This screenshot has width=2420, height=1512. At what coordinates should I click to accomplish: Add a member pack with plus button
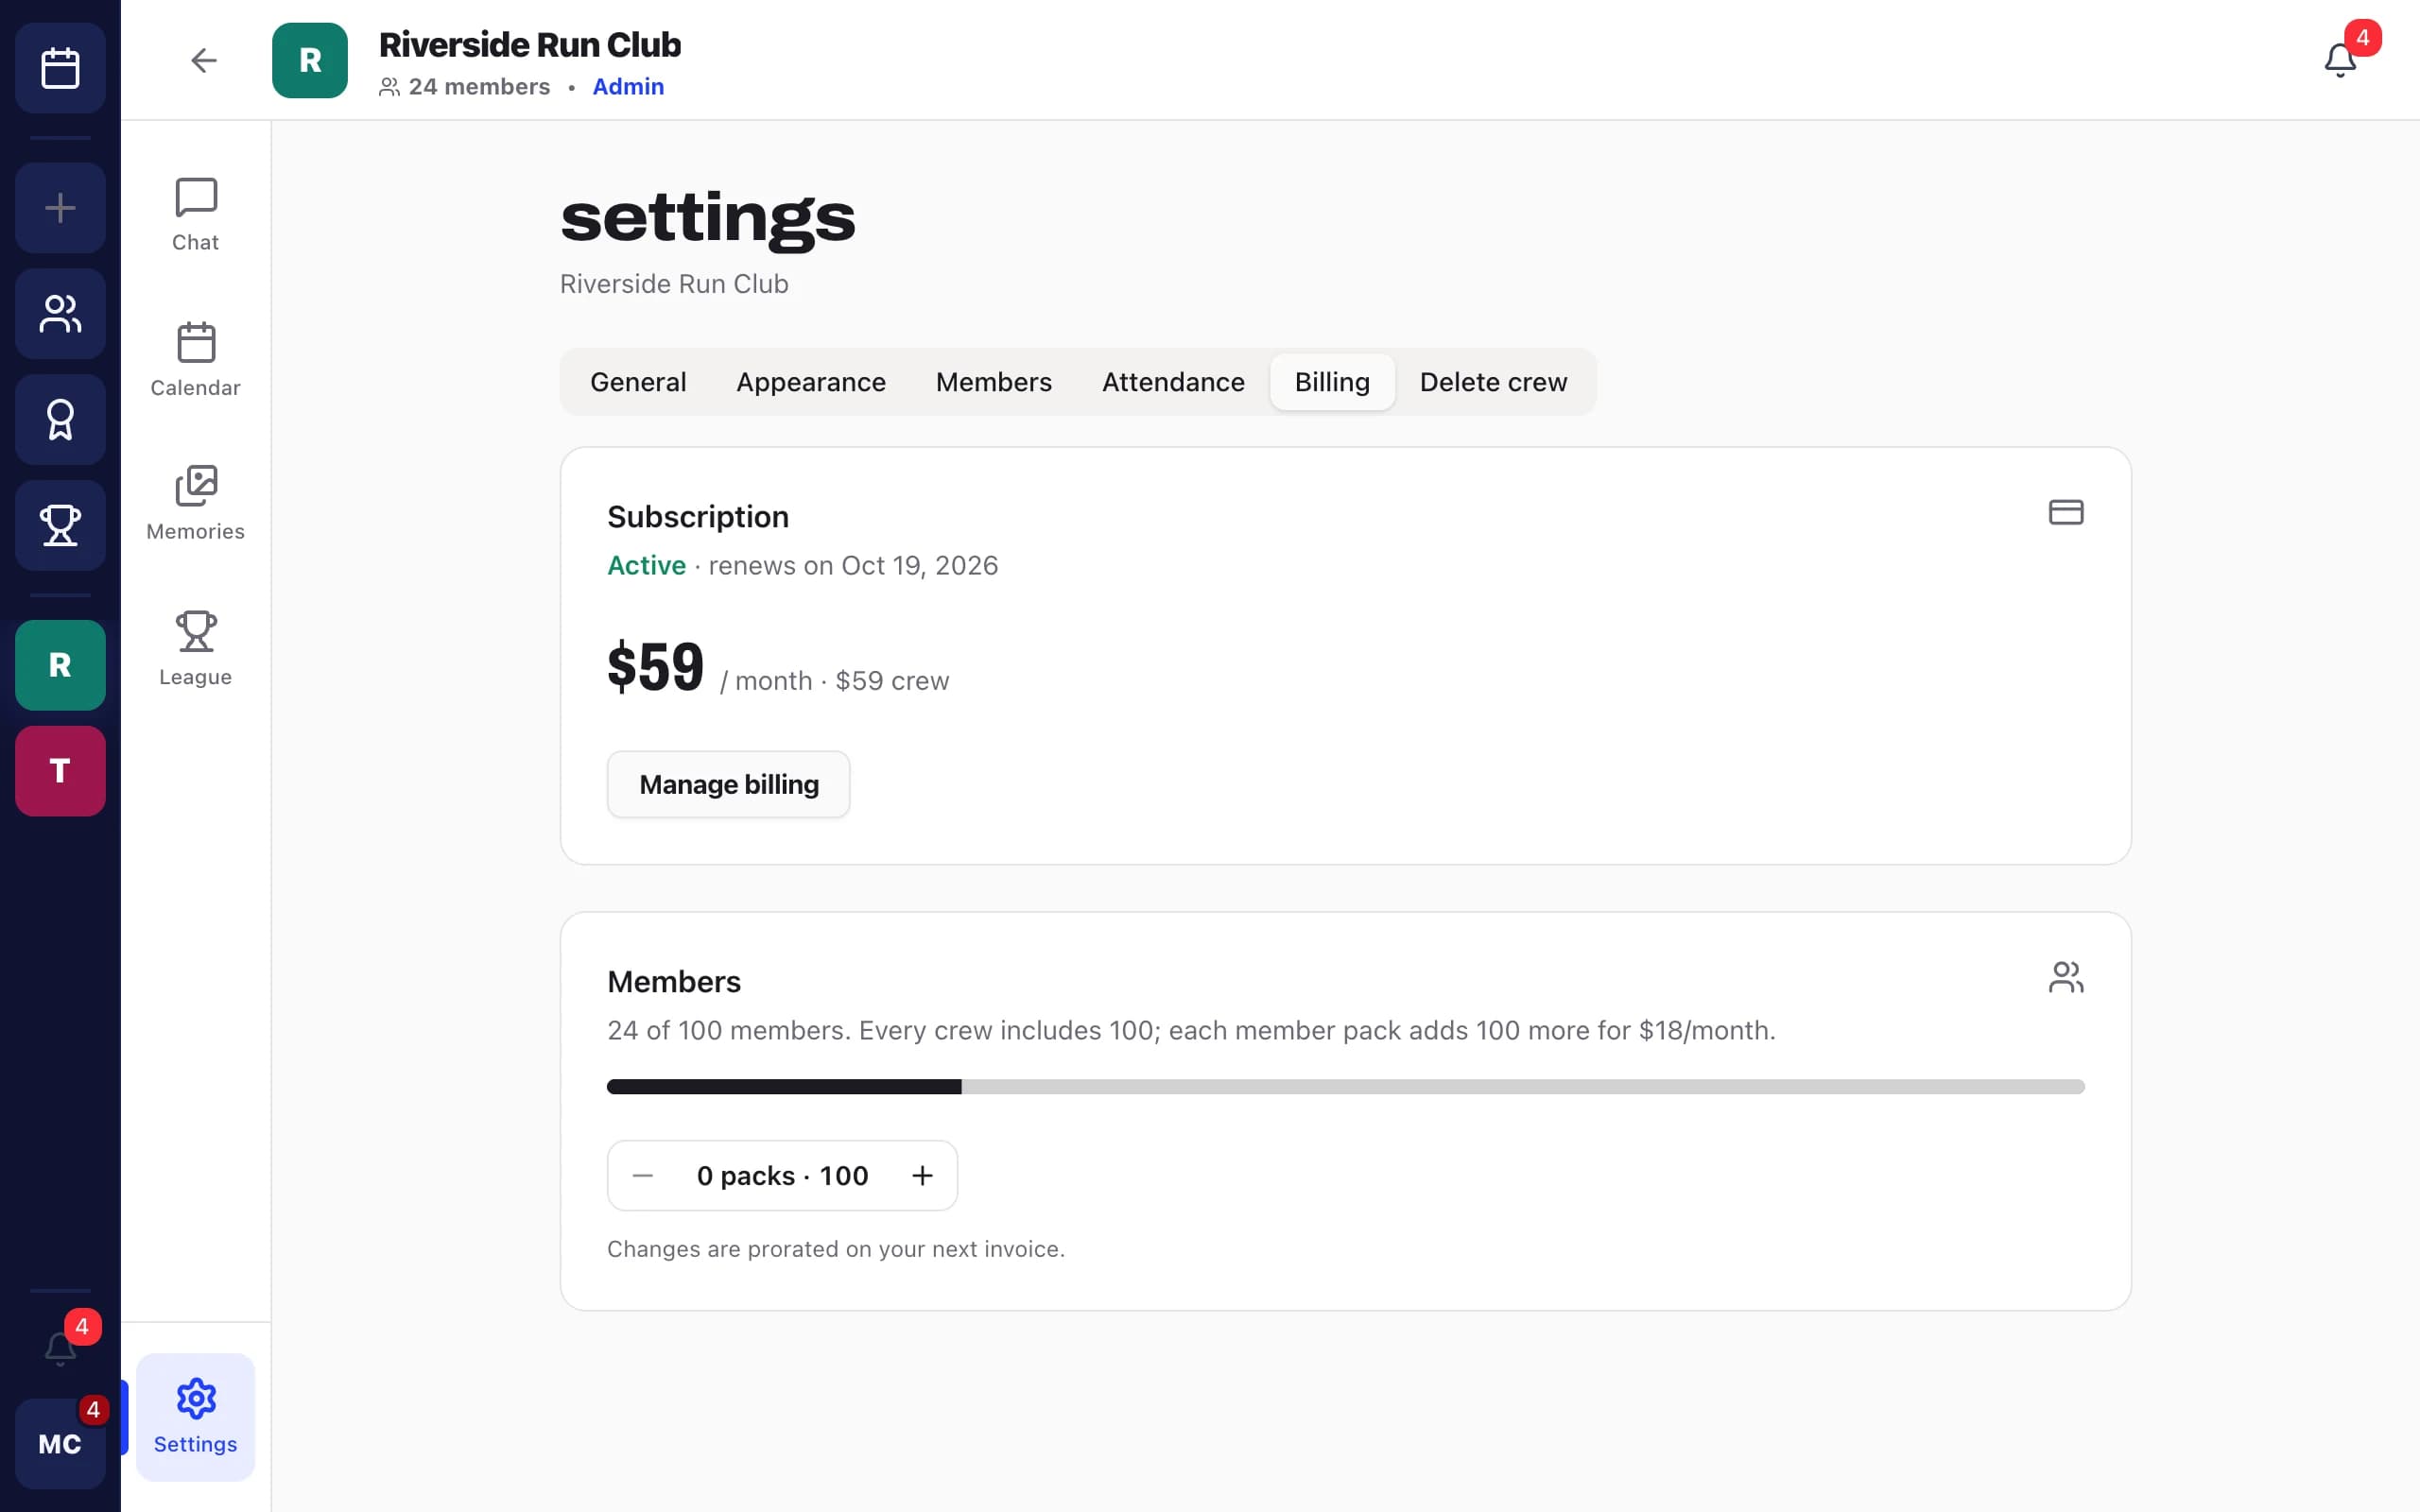tap(922, 1175)
